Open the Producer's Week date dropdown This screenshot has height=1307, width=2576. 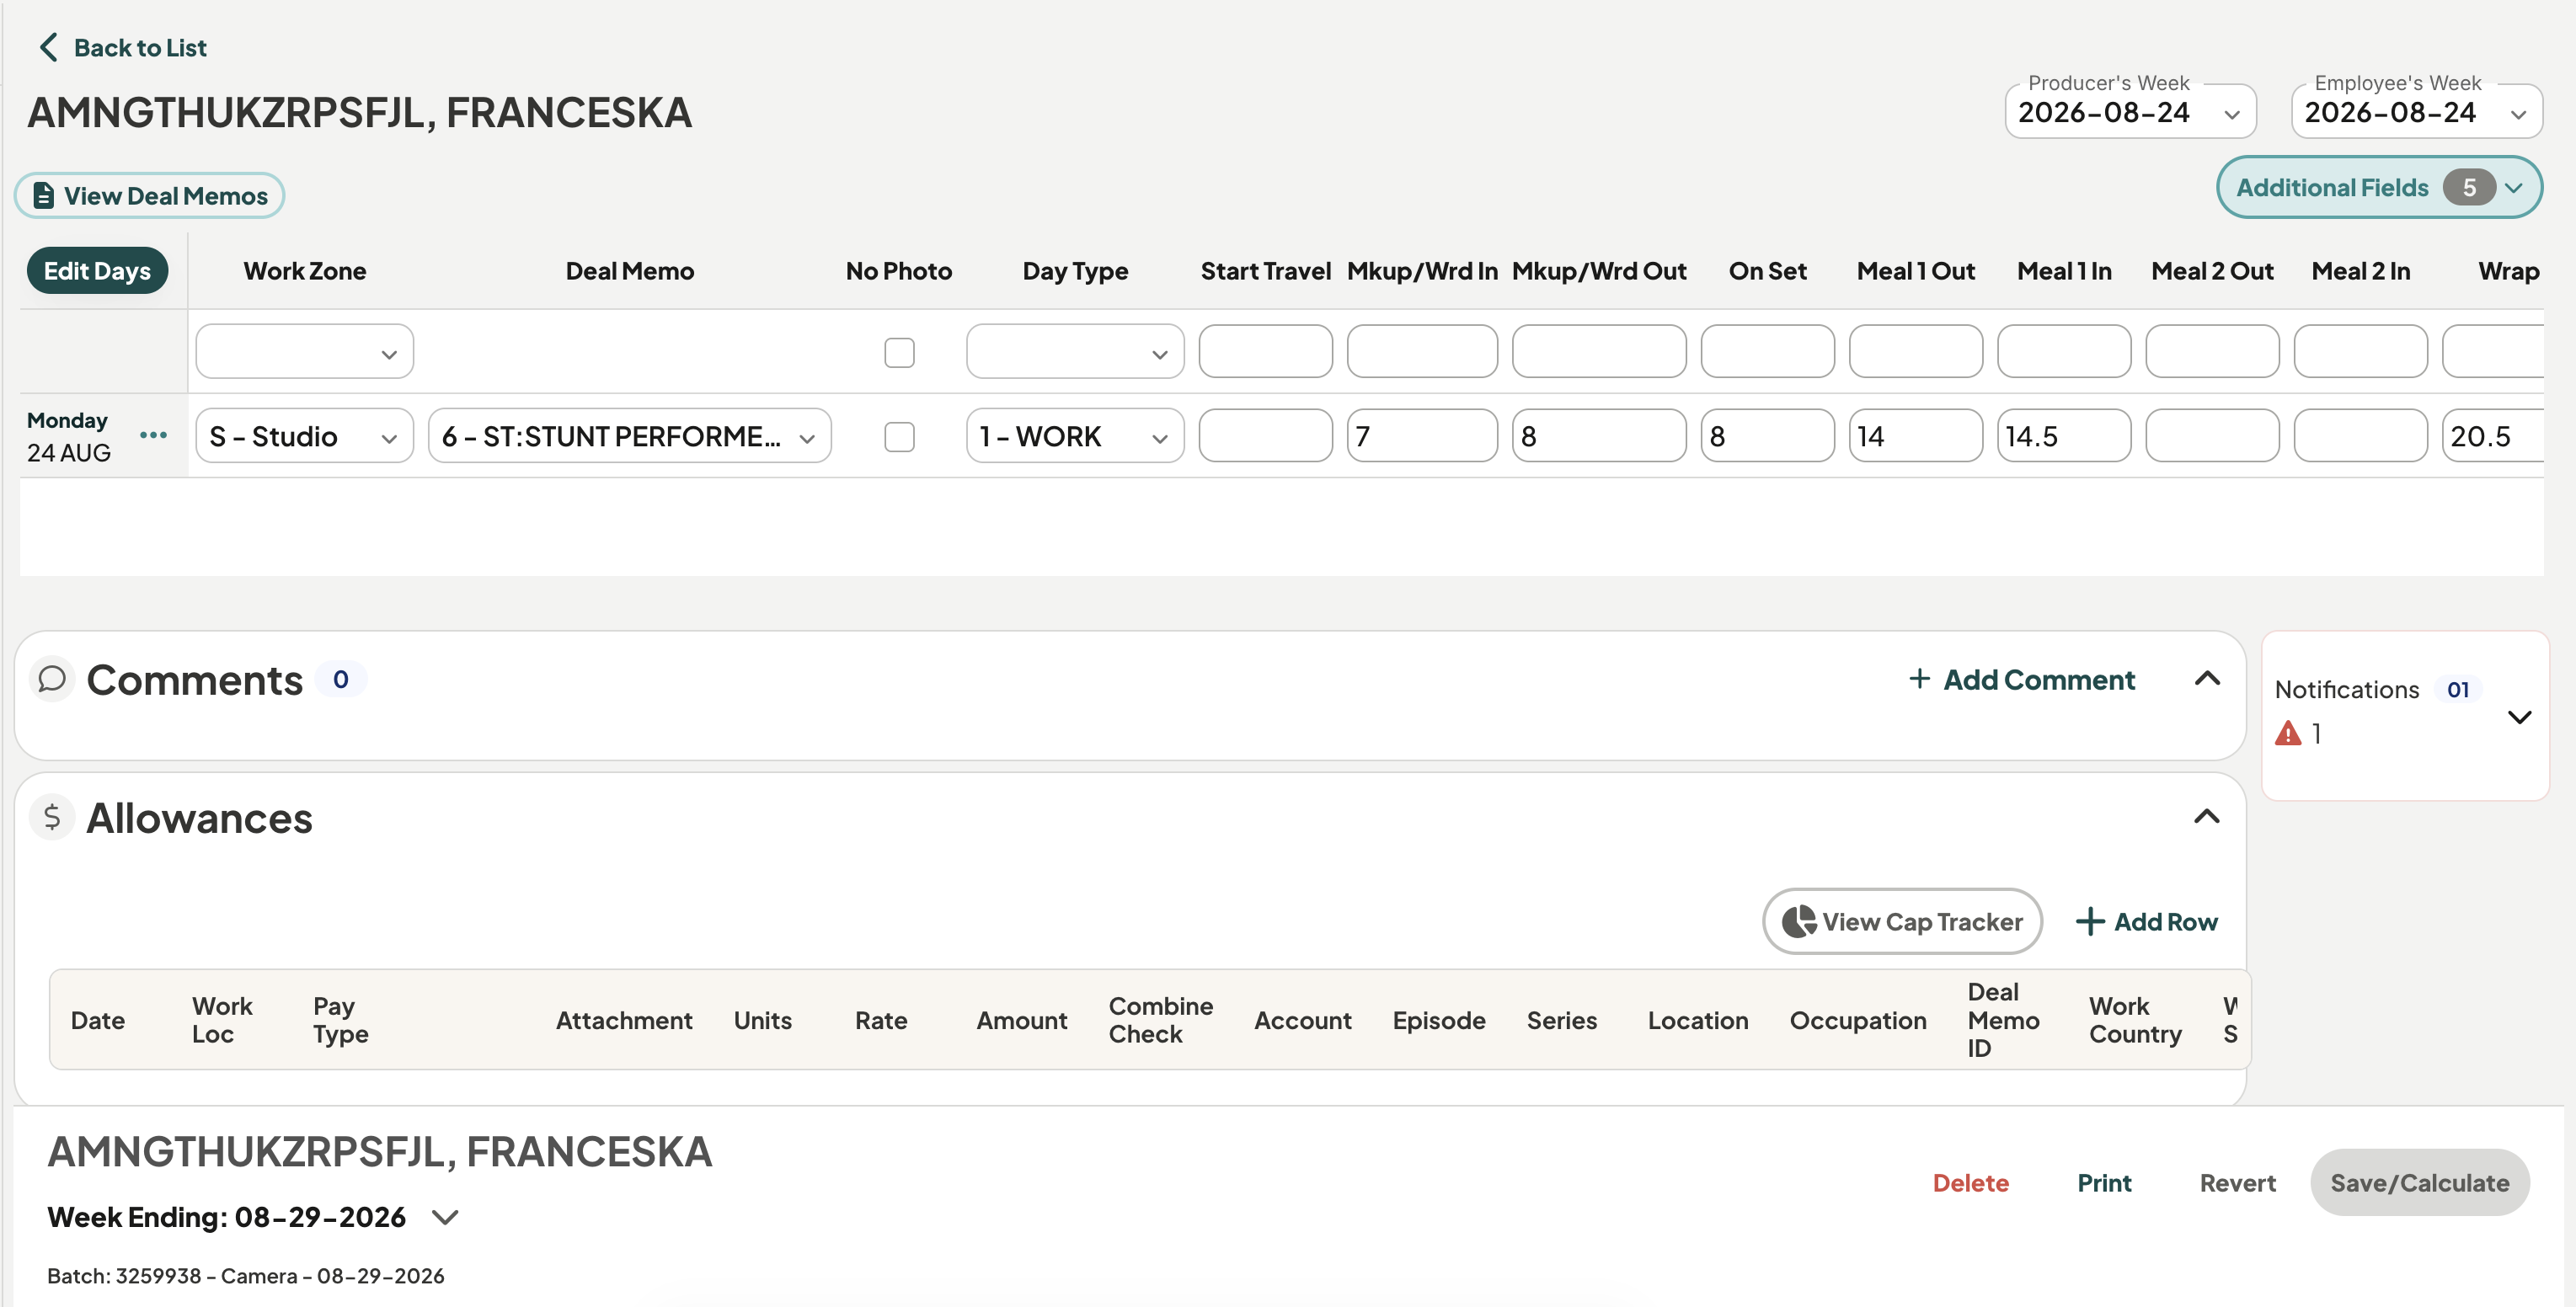click(x=2130, y=112)
